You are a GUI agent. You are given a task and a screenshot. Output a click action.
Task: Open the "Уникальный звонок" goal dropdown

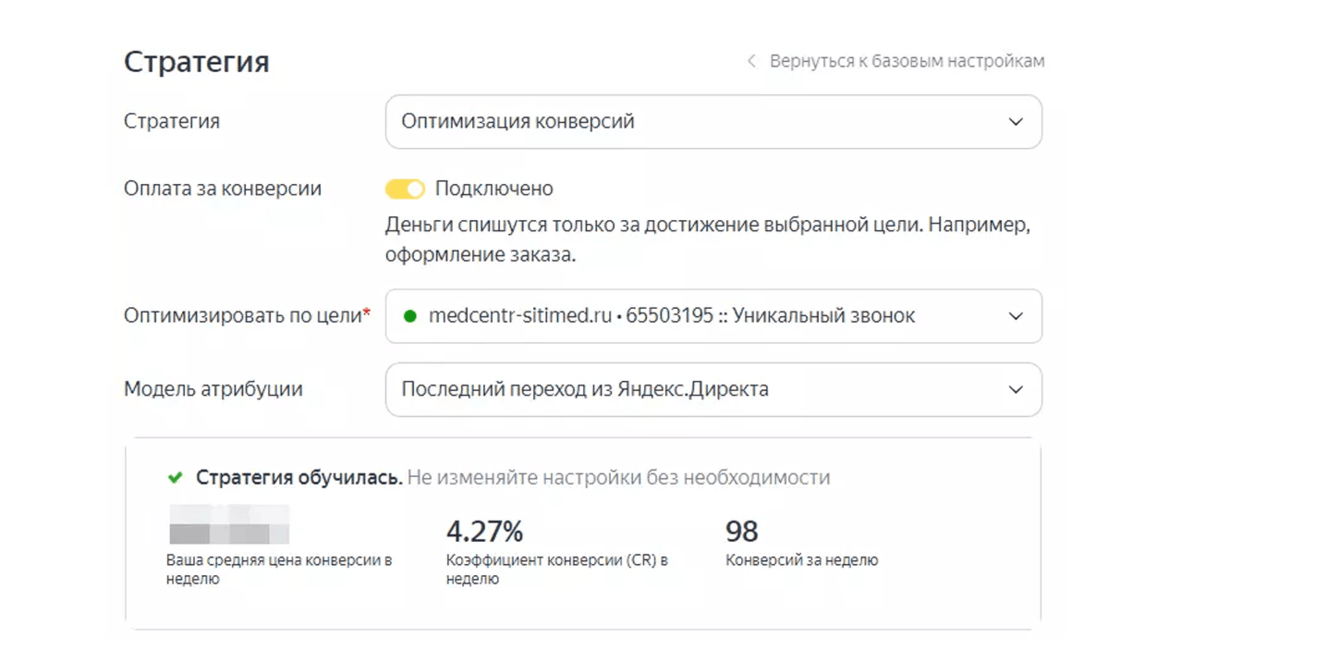(700, 316)
